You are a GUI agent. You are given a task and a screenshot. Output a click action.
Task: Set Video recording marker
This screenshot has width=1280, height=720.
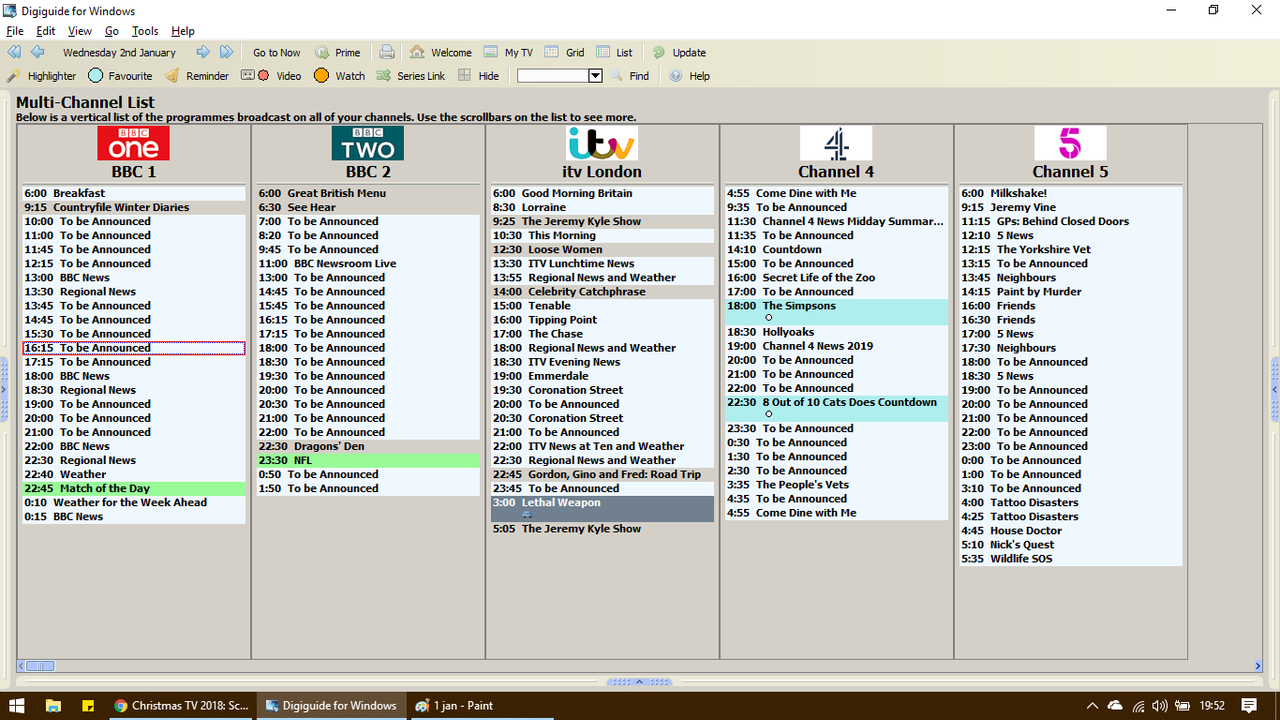pos(271,76)
